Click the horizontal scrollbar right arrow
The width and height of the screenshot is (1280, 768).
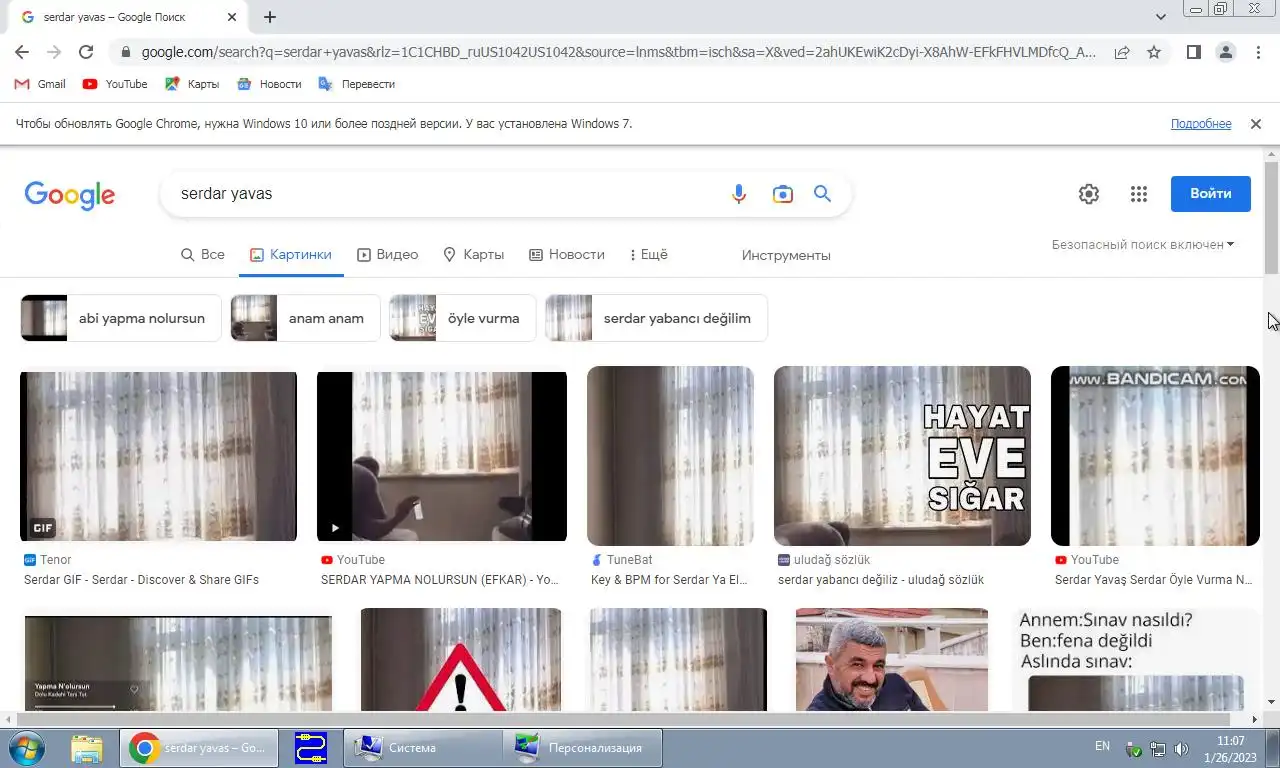coord(1256,719)
